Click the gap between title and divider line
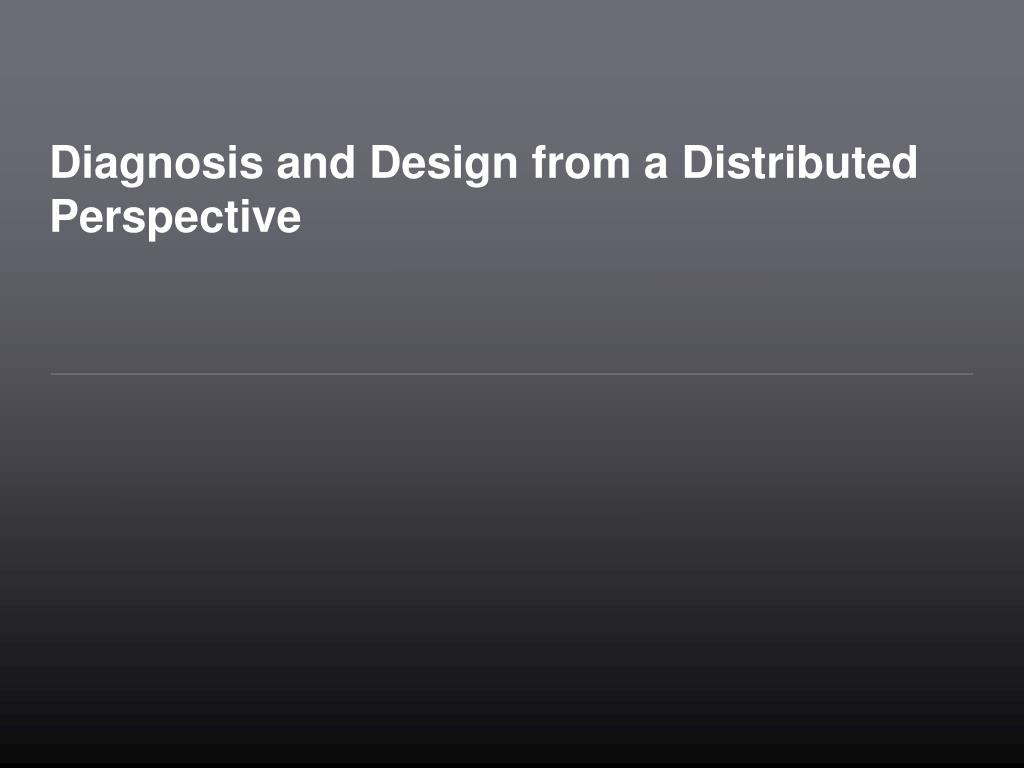Image resolution: width=1024 pixels, height=768 pixels. tap(512, 307)
